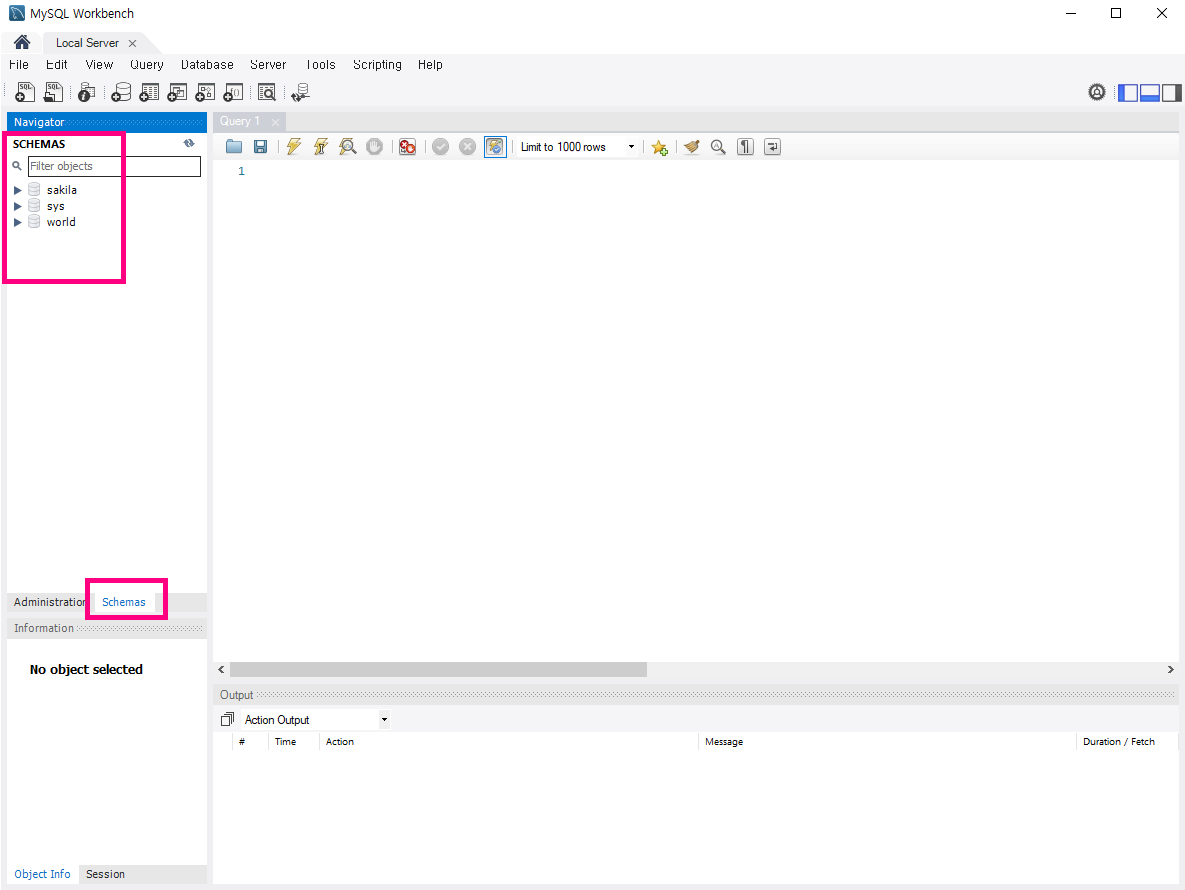Expand the sys schema

coord(17,206)
